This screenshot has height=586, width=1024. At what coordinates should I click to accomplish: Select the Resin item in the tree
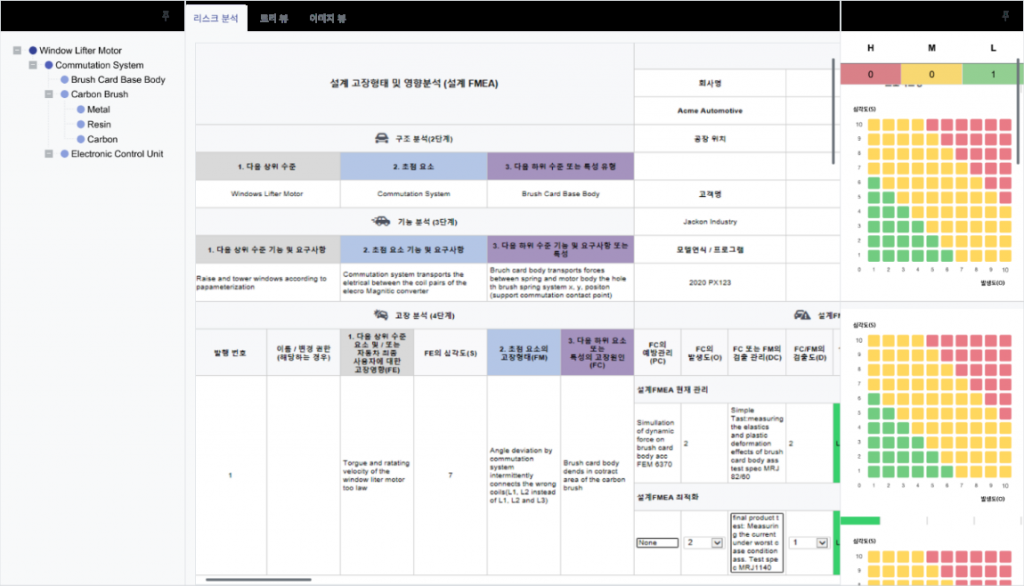pyautogui.click(x=99, y=125)
